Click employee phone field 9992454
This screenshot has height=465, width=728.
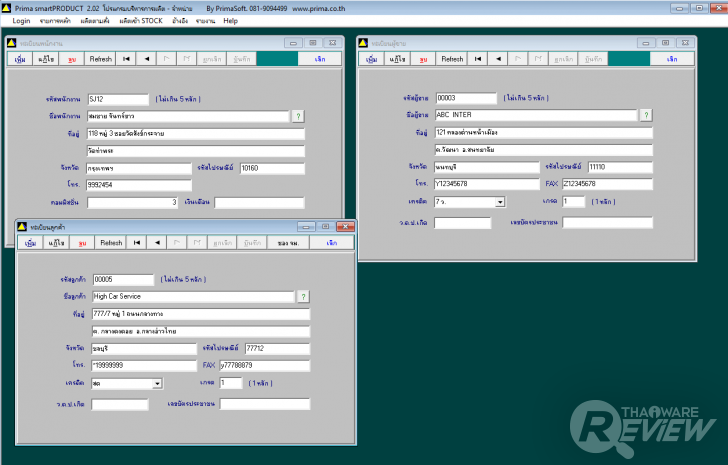138,185
